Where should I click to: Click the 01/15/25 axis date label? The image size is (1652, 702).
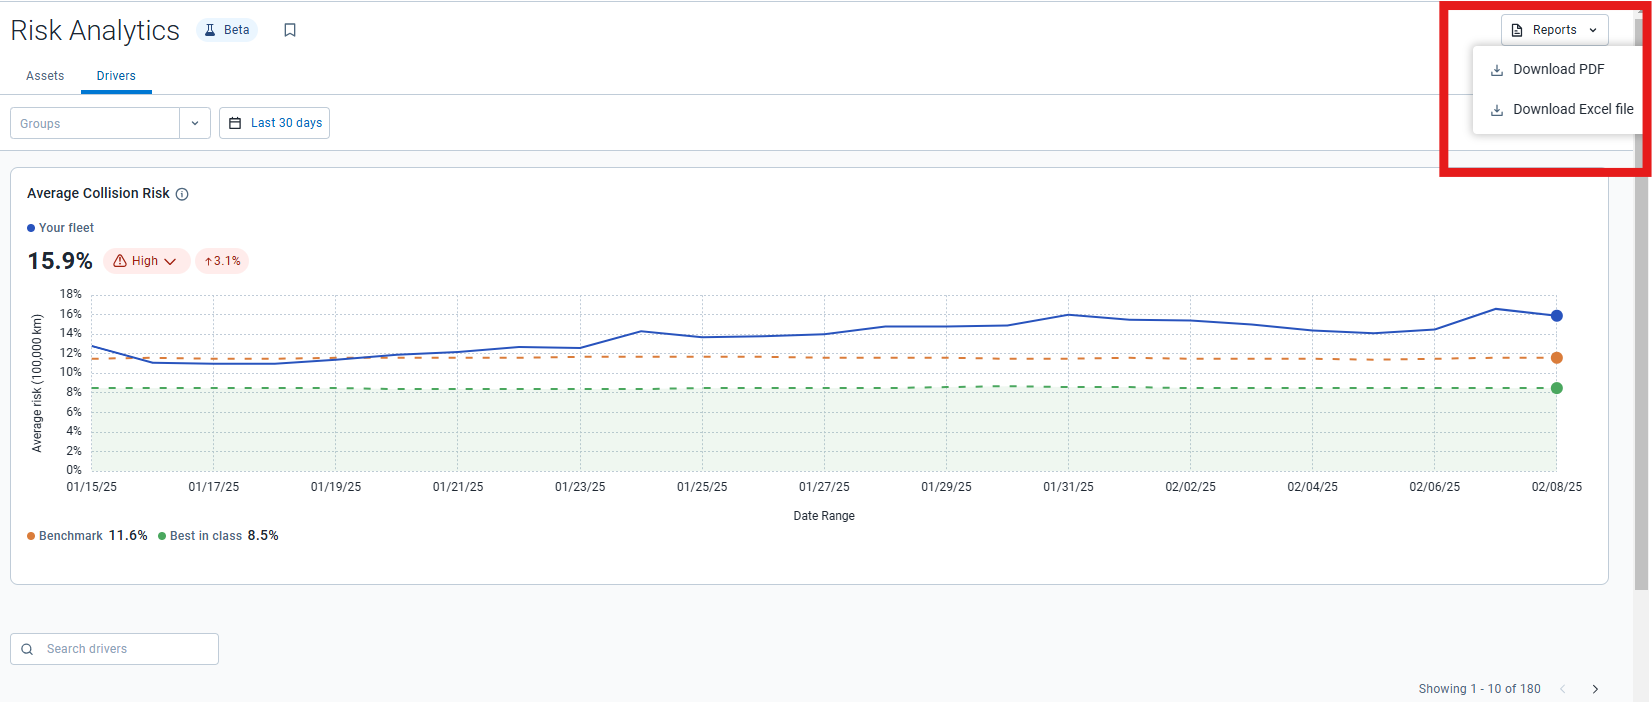point(92,487)
